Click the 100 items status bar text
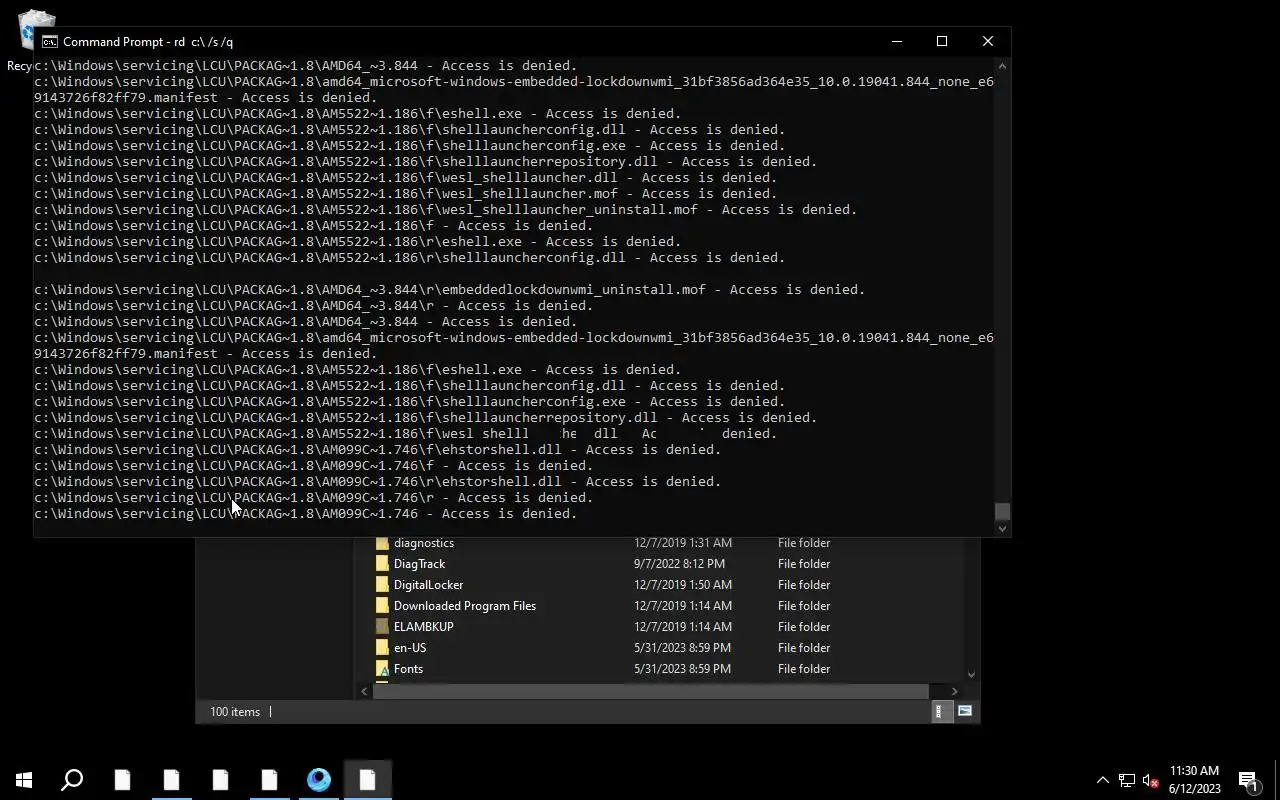 pyautogui.click(x=235, y=712)
